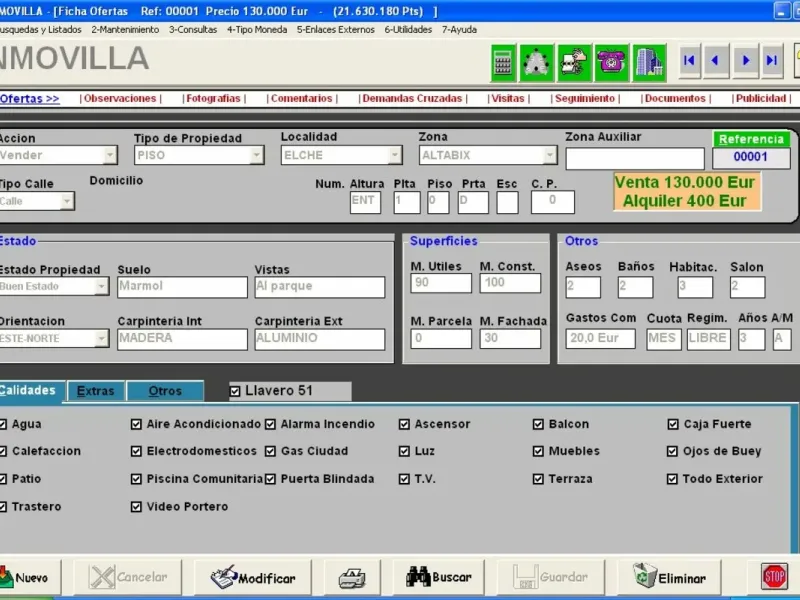Viewport: 800px width, 600px height.
Task: Uncheck Aire Acondicionado
Action: (x=136, y=424)
